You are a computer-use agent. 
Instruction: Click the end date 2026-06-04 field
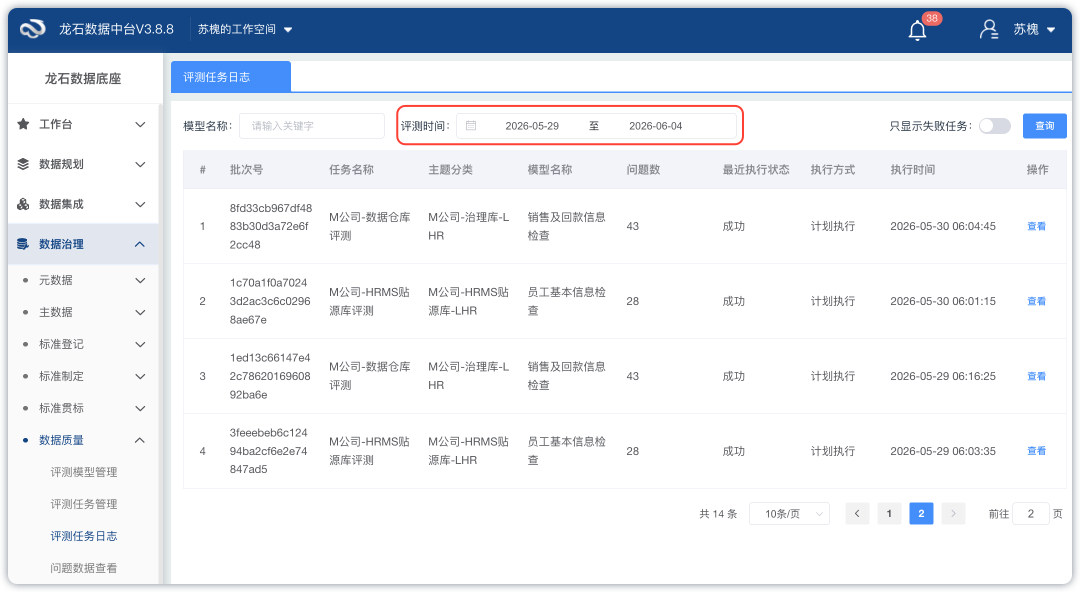pyautogui.click(x=656, y=126)
